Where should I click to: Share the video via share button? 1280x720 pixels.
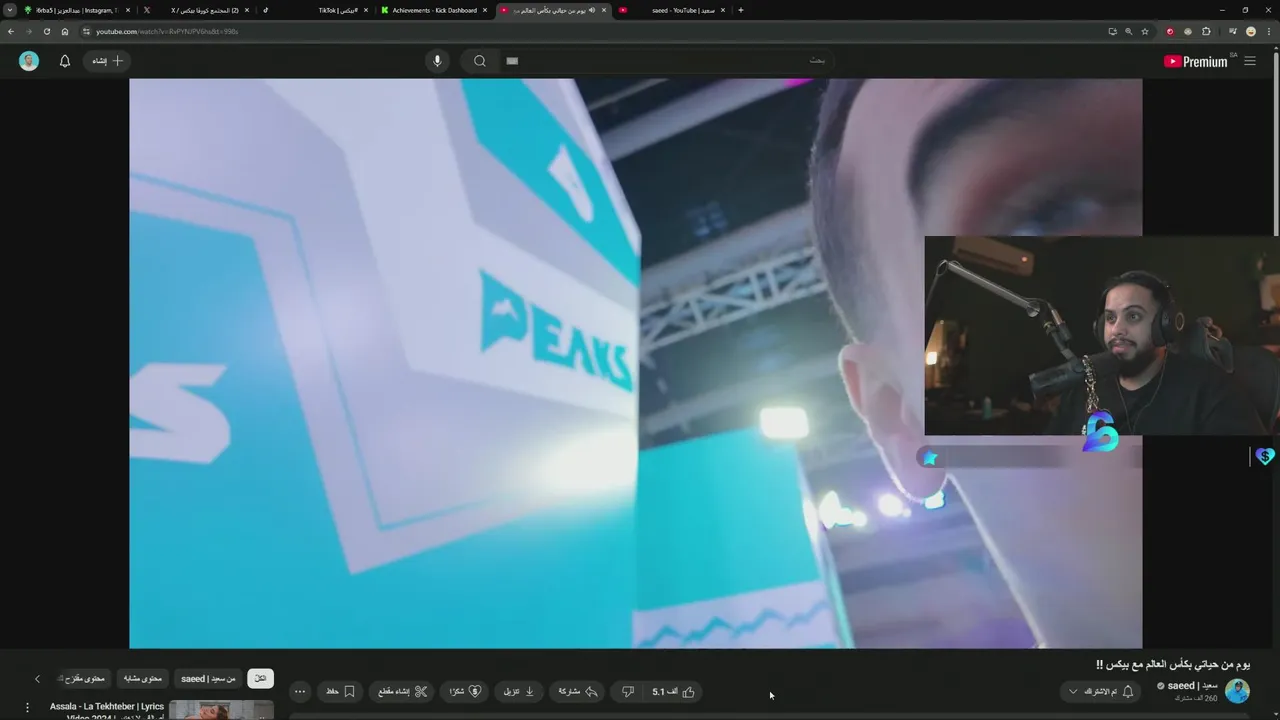coord(577,691)
